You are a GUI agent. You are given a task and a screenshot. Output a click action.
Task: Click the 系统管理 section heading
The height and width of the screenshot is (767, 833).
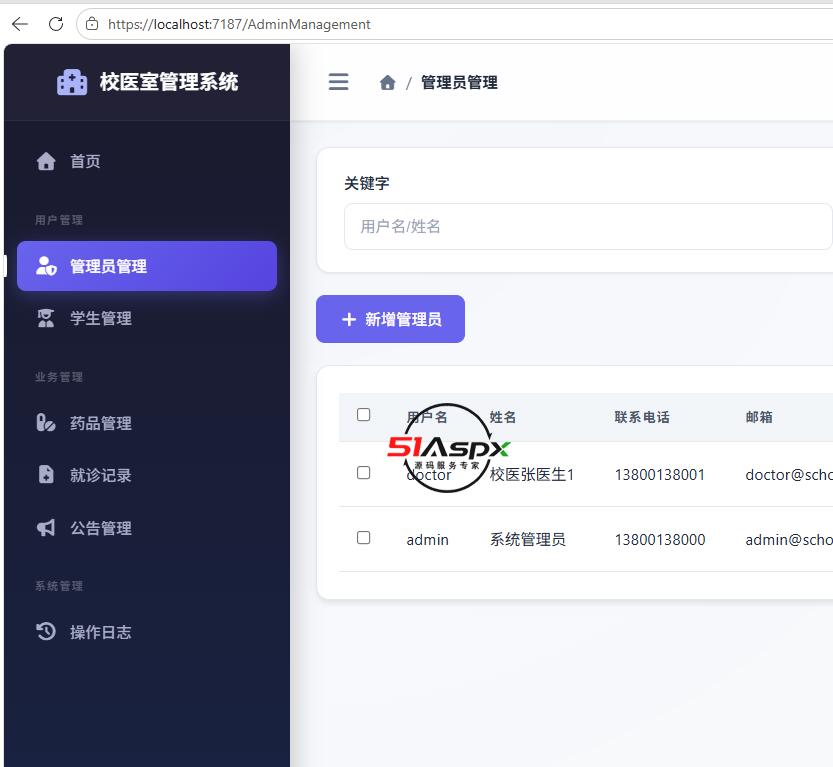59,586
